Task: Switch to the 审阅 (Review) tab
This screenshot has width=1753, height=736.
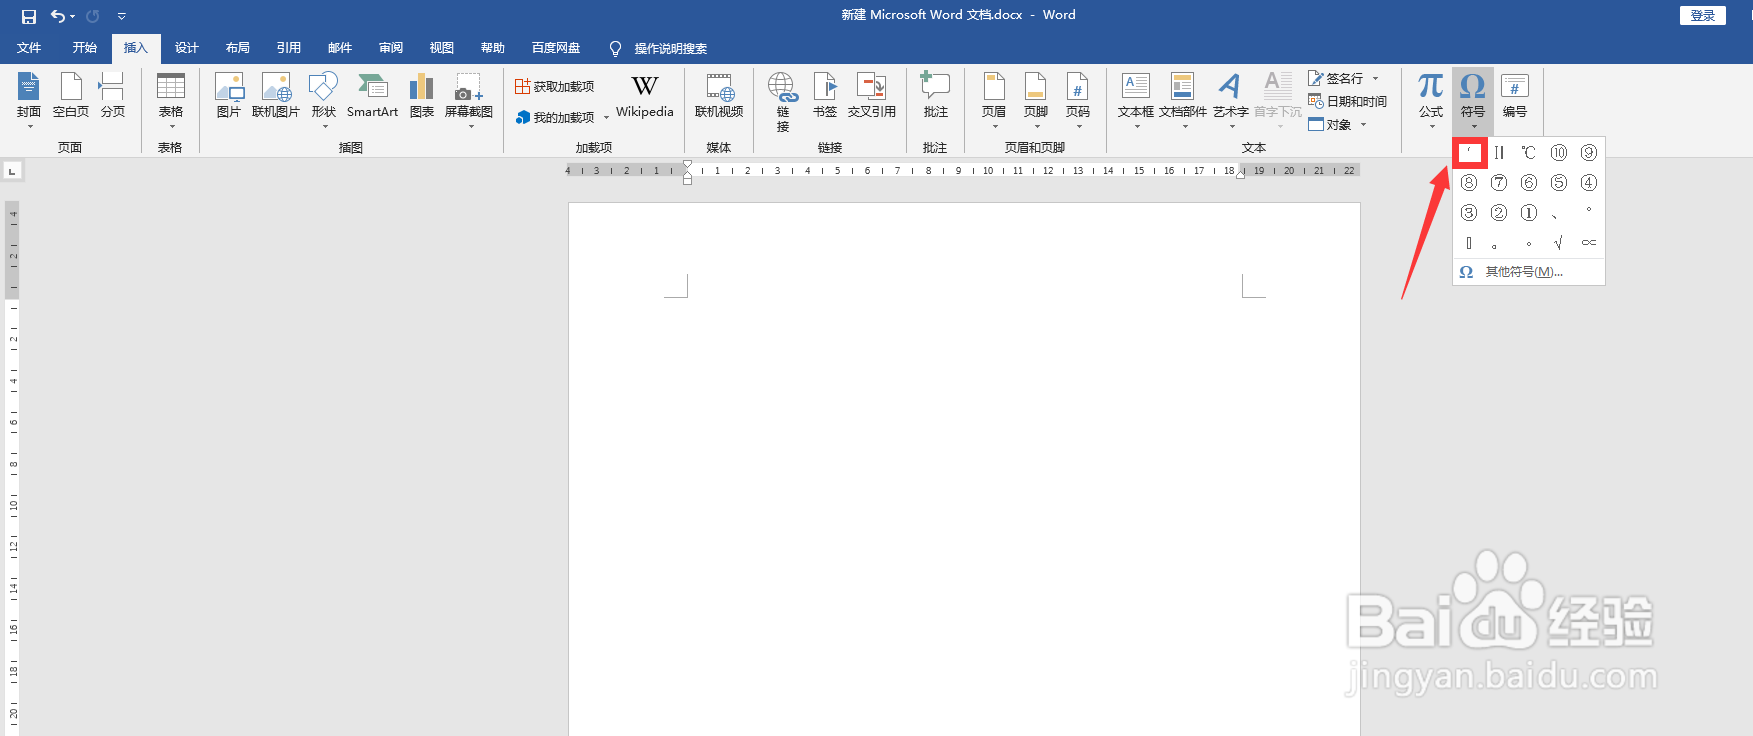Action: pos(391,48)
